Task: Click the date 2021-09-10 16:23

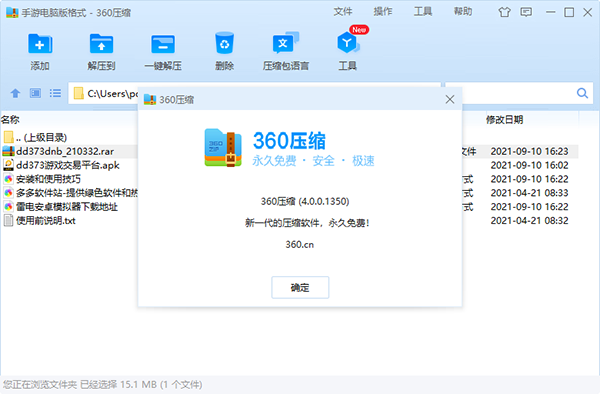Action: [x=529, y=151]
